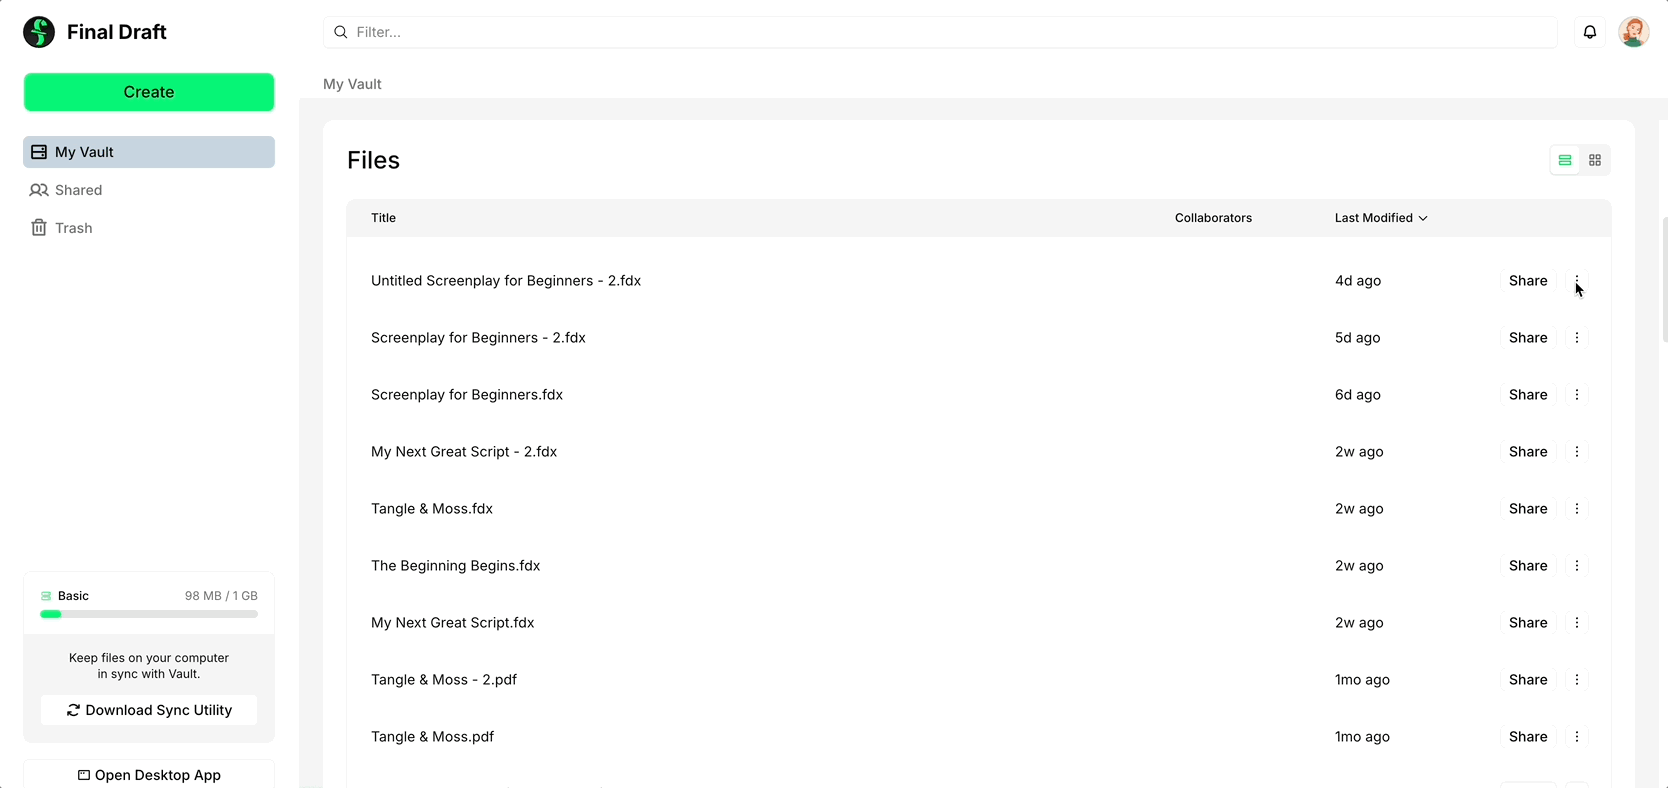Open more options for Tangle & Moss.fdx
The height and width of the screenshot is (788, 1668).
[1576, 509]
